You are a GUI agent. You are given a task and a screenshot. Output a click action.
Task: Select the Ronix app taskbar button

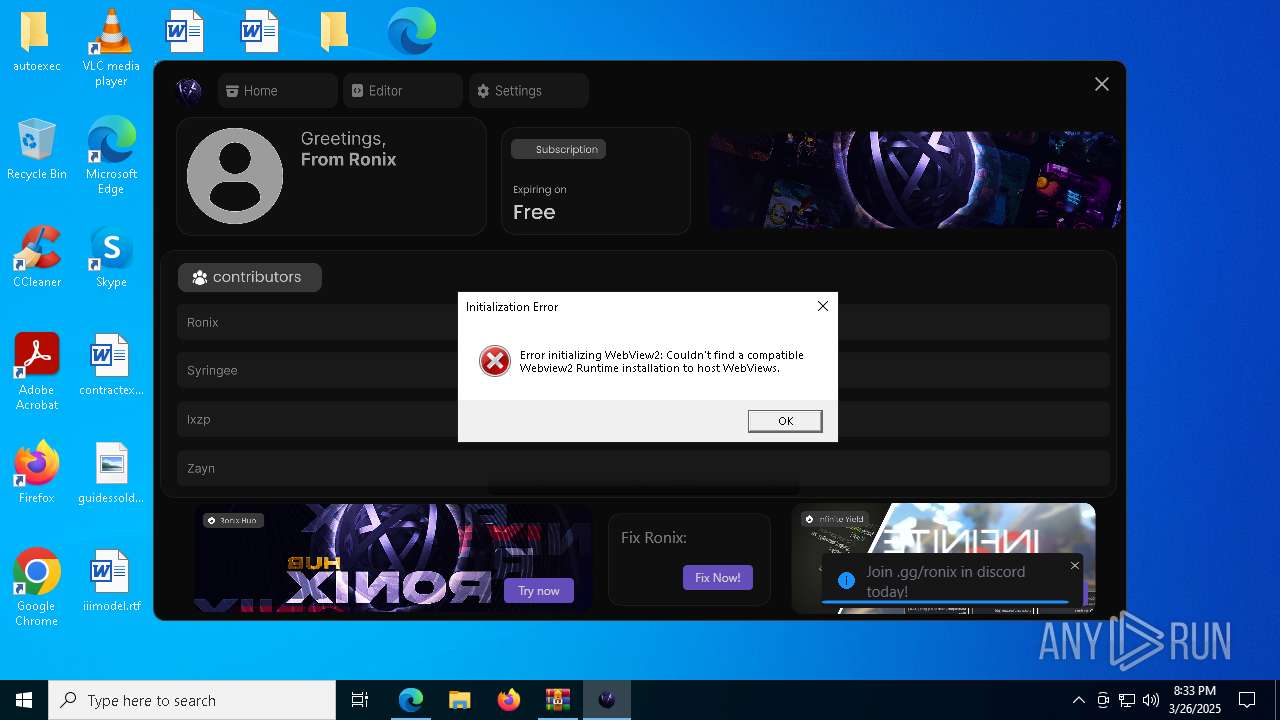pos(606,700)
